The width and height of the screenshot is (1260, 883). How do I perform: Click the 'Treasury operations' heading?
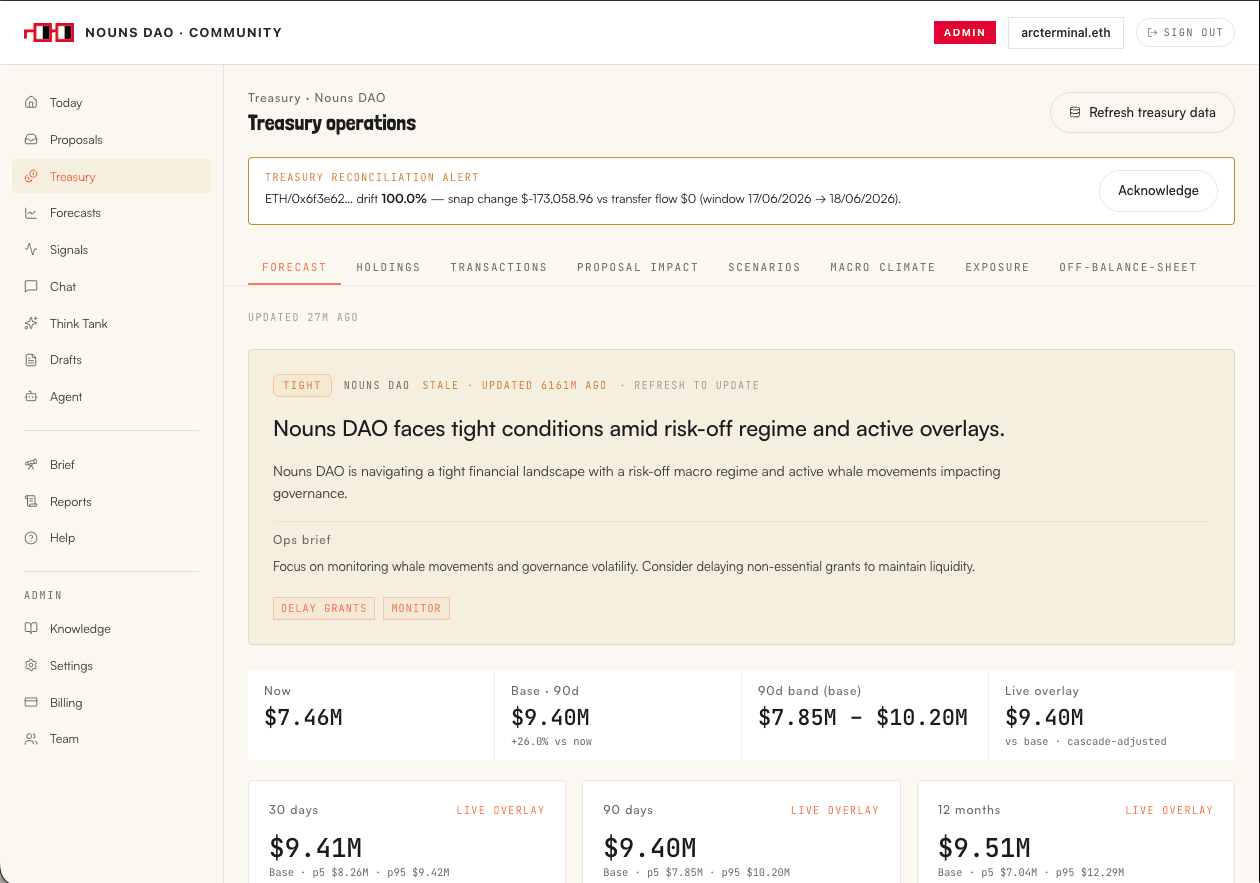(332, 123)
